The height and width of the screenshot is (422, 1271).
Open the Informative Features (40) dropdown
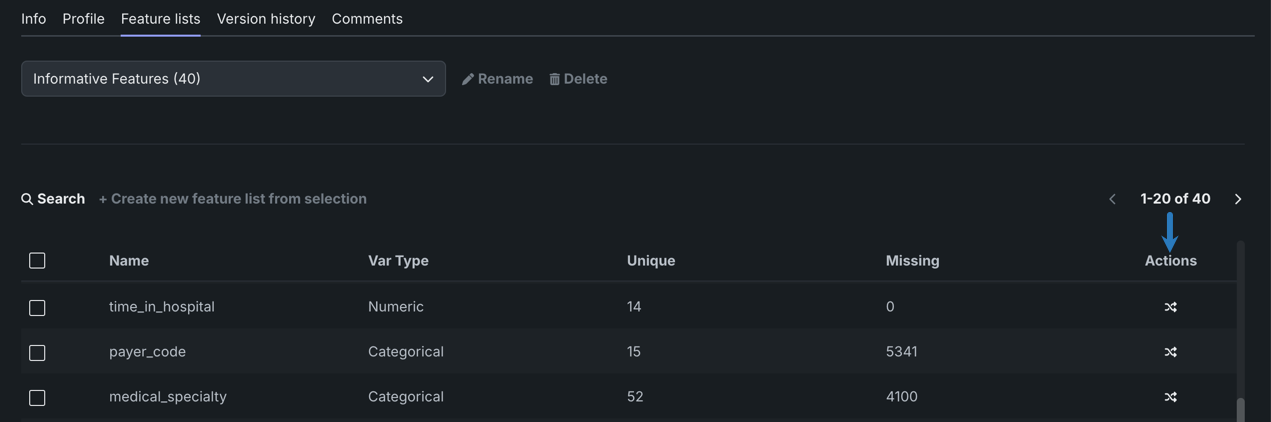click(233, 79)
